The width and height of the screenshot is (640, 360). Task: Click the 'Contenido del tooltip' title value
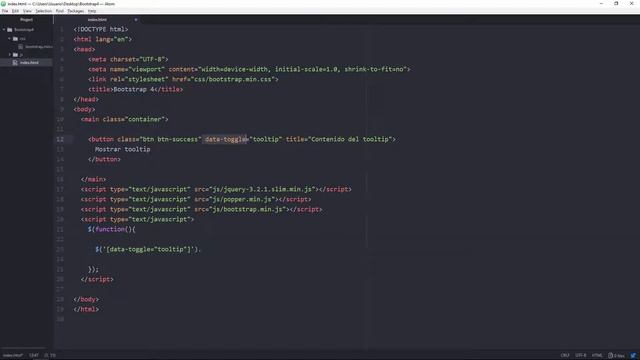point(350,139)
